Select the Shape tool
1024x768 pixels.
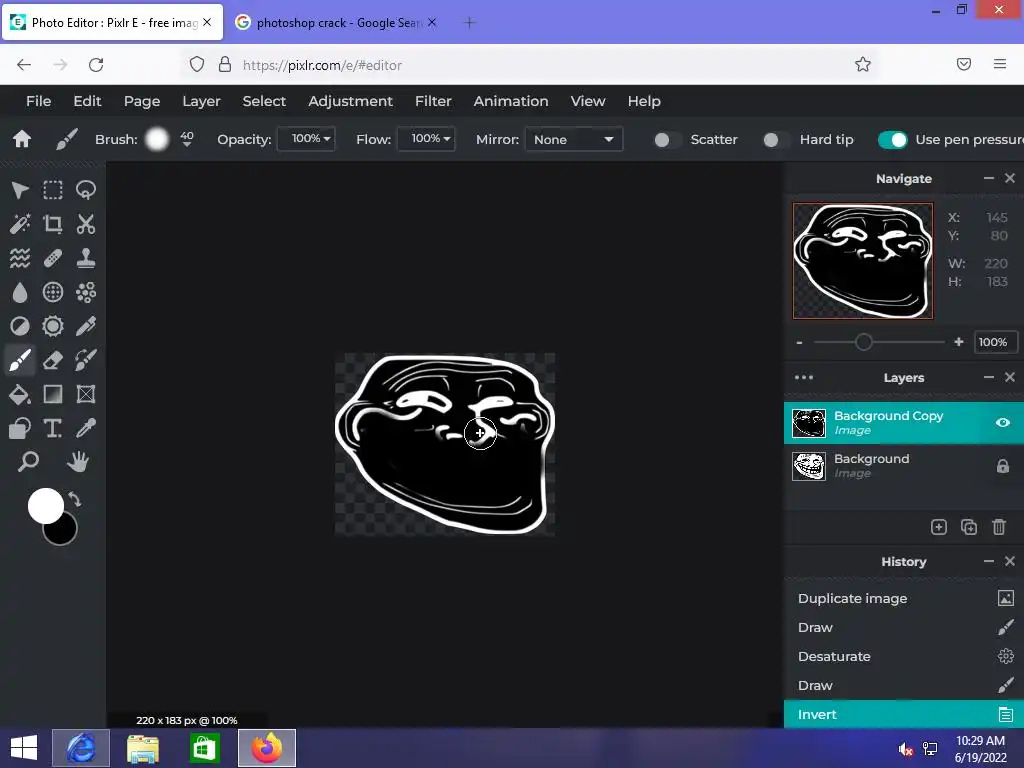point(20,428)
